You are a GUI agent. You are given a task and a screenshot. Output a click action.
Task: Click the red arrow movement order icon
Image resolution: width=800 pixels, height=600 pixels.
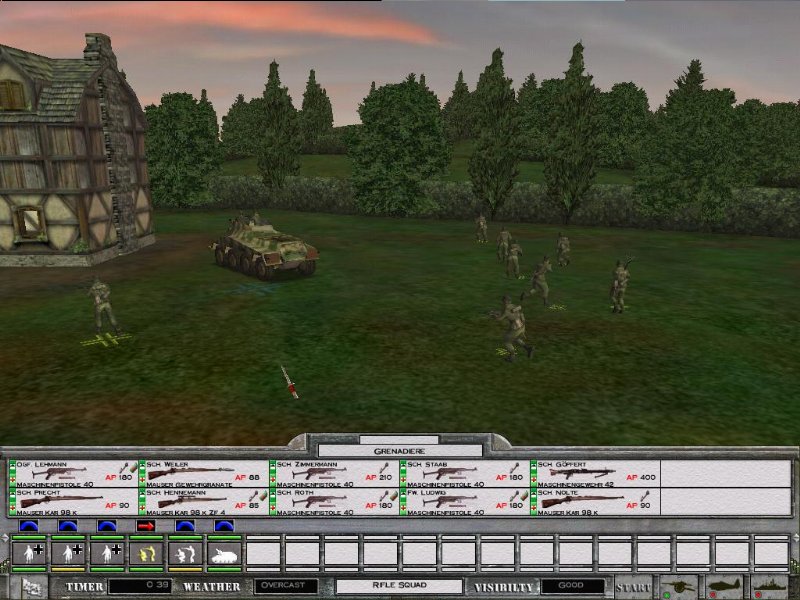(x=145, y=525)
